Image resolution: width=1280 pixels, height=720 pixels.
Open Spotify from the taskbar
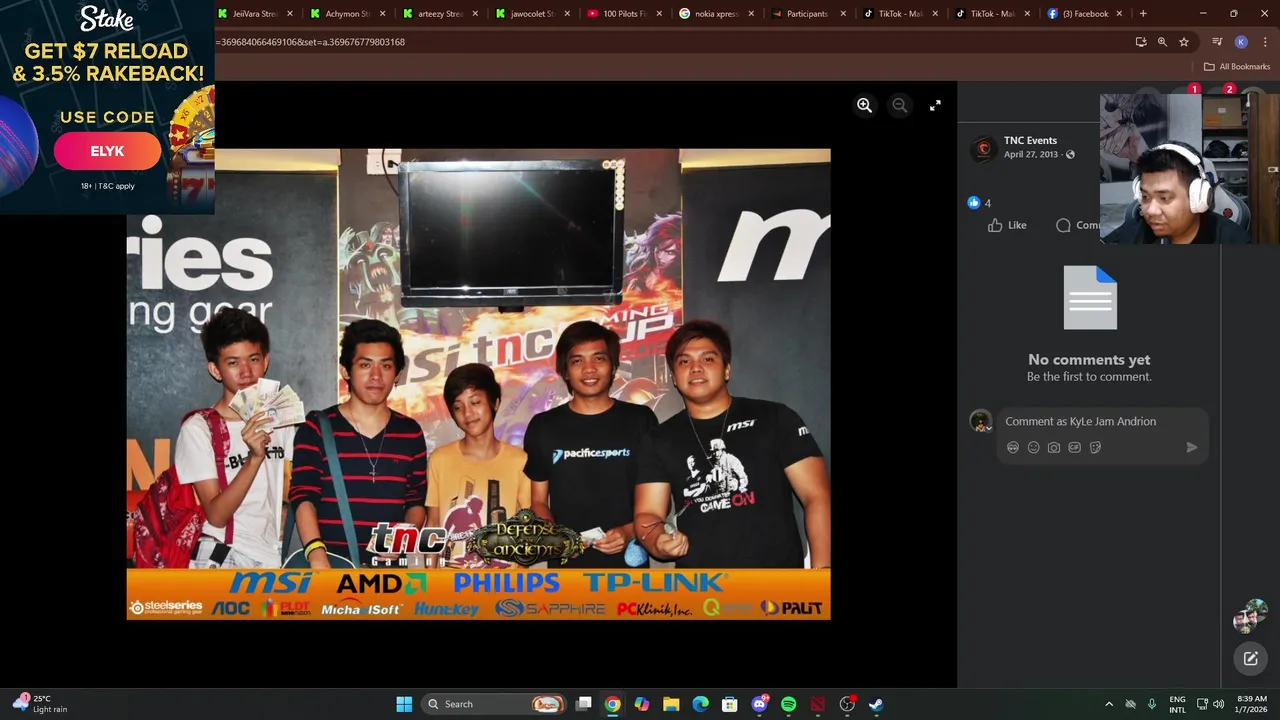(x=788, y=704)
